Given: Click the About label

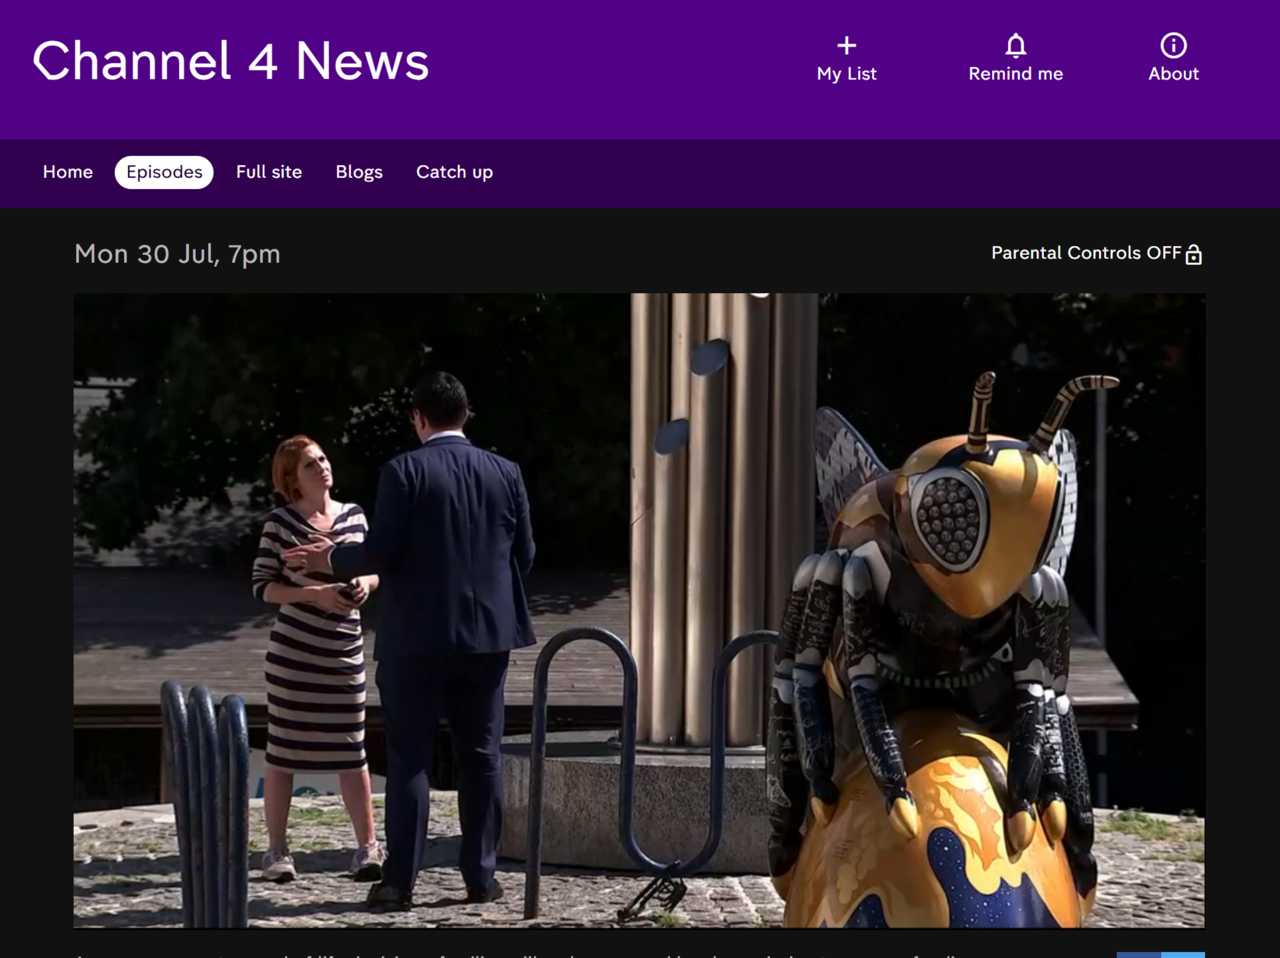Looking at the screenshot, I should [x=1173, y=74].
